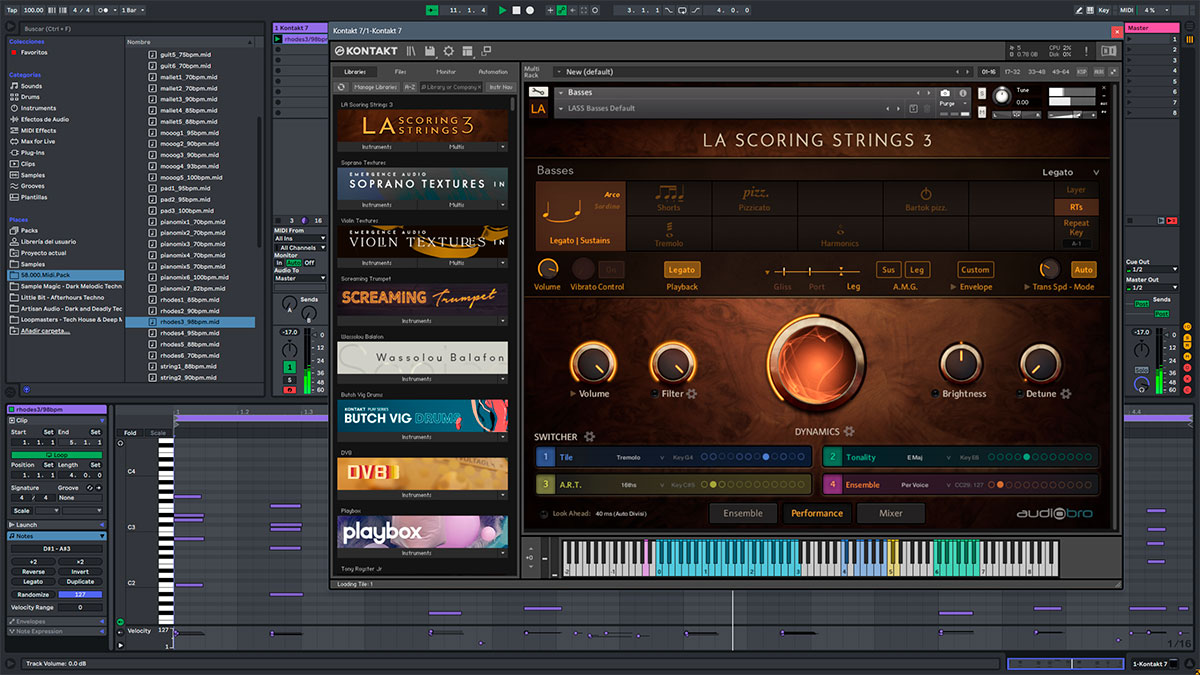Screen dimensions: 1200x675
Task: Stop playback in the transport bar
Action: (x=516, y=10)
